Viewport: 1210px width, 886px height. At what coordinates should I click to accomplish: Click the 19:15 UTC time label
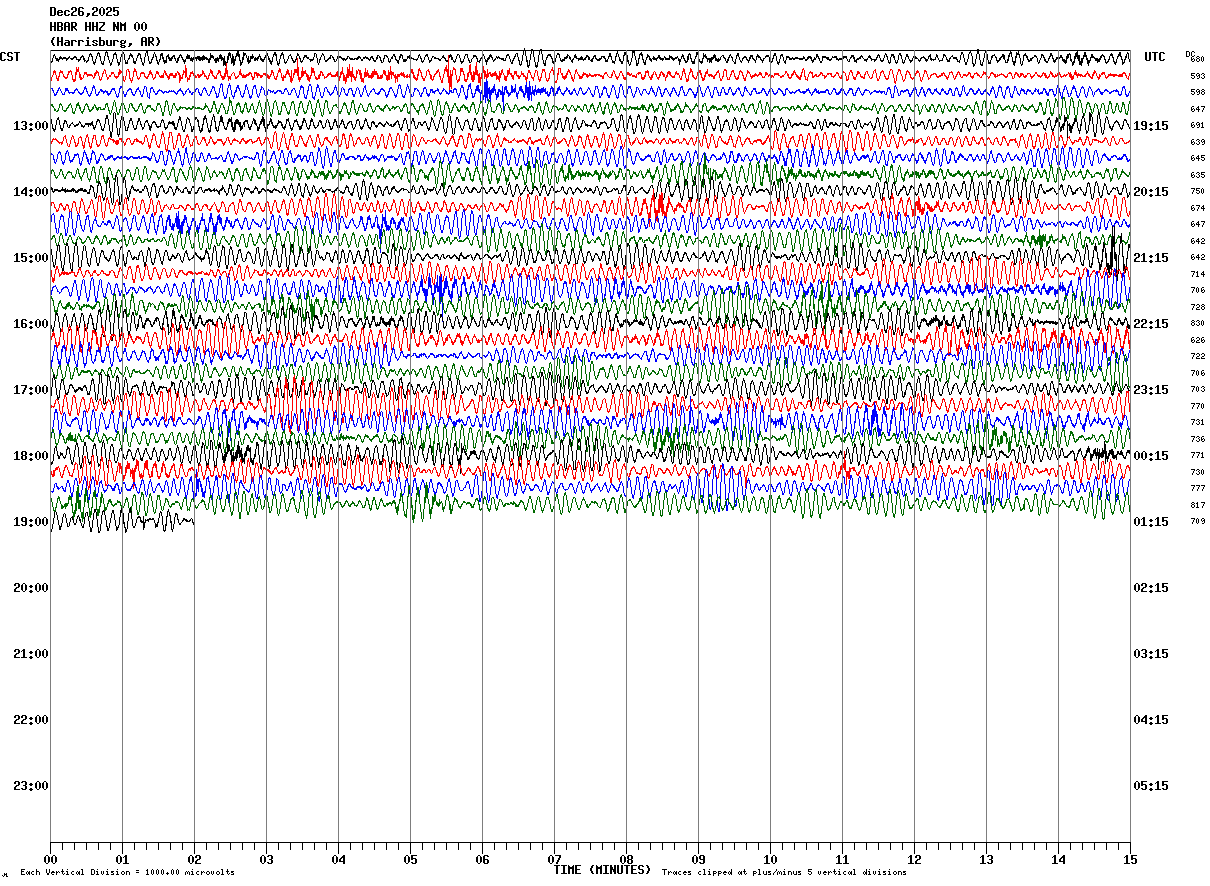(1152, 126)
